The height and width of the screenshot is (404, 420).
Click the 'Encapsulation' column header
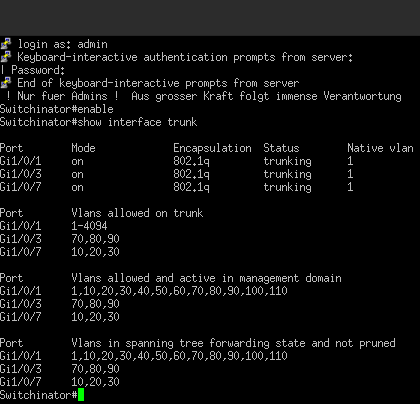tap(212, 148)
